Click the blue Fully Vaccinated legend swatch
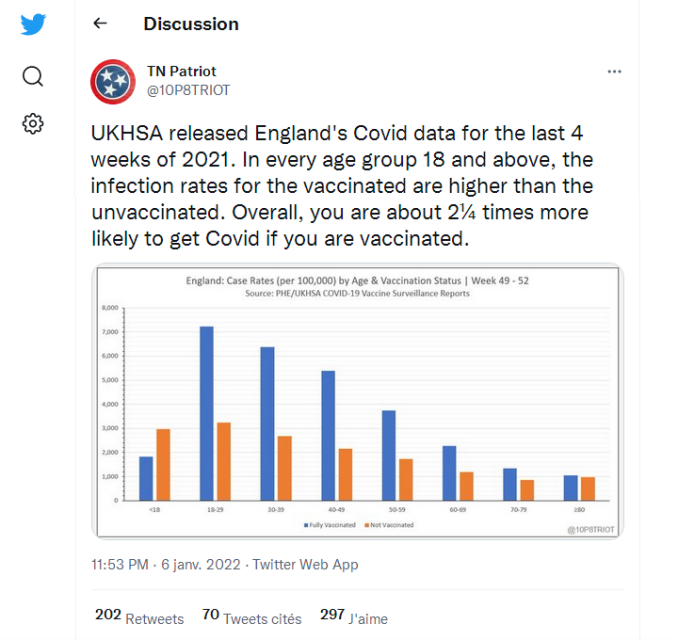Viewport: 678px width, 640px height. 306,524
